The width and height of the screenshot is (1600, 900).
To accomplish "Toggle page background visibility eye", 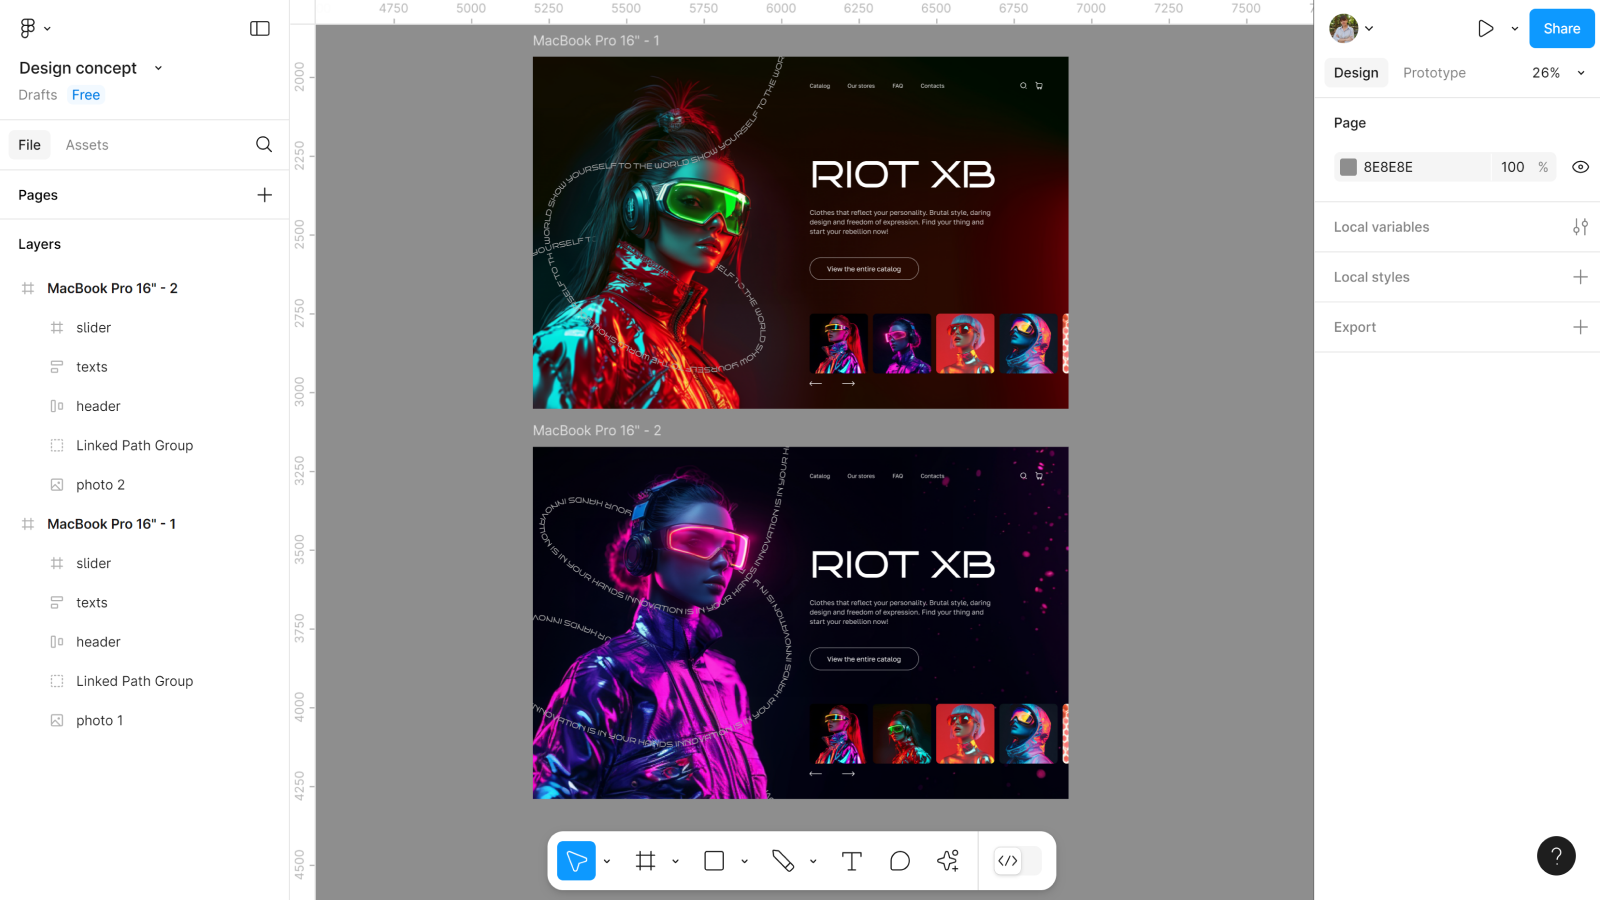I will pos(1580,167).
